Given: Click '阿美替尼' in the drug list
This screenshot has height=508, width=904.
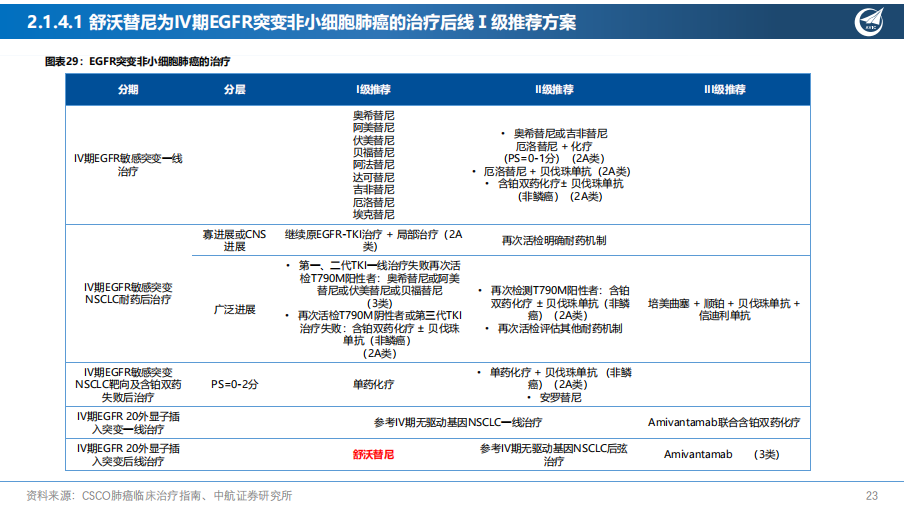Looking at the screenshot, I should [374, 127].
